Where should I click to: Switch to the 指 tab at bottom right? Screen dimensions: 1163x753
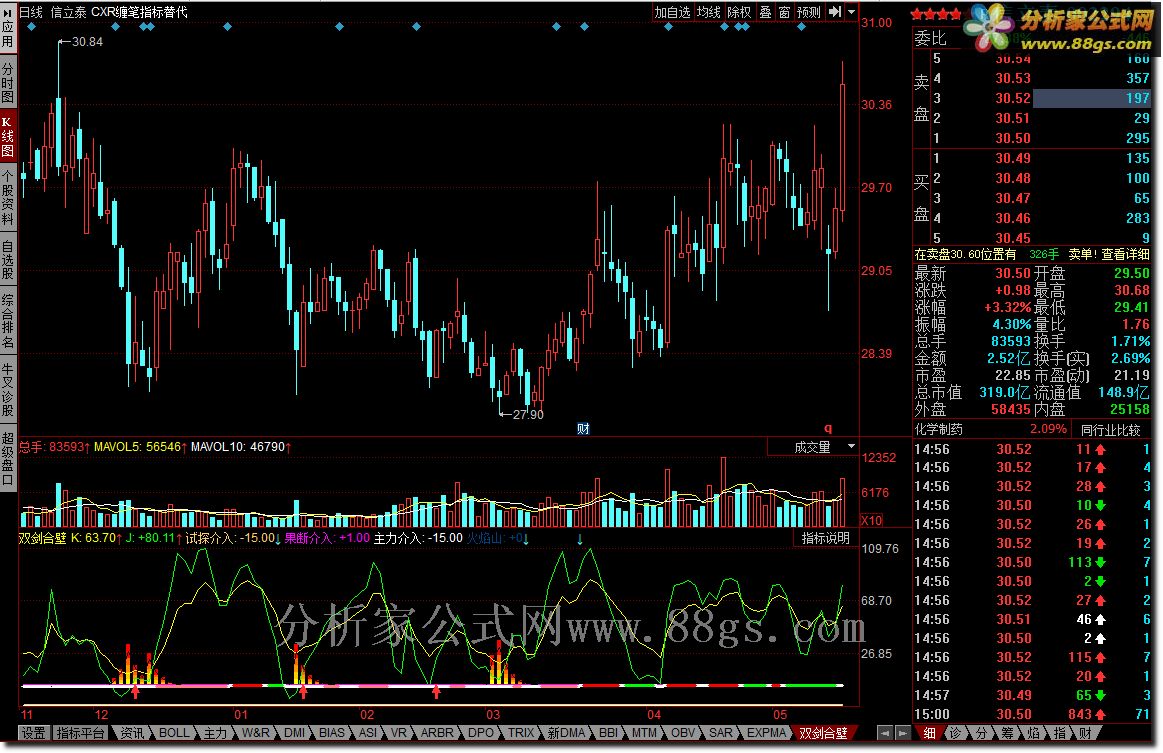(1059, 733)
